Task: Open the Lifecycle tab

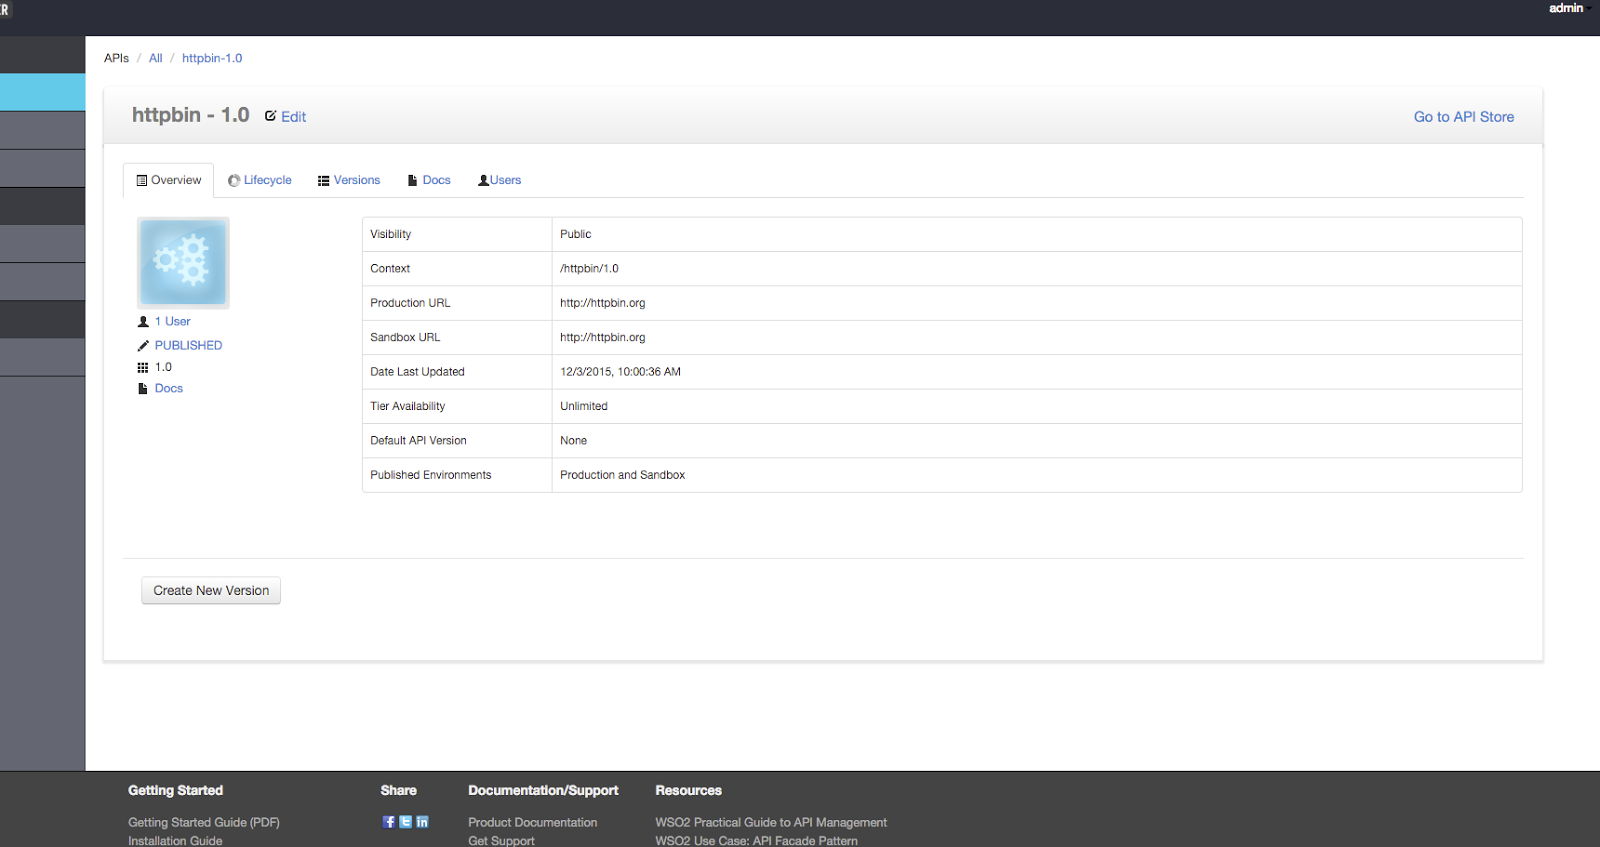Action: [x=260, y=180]
